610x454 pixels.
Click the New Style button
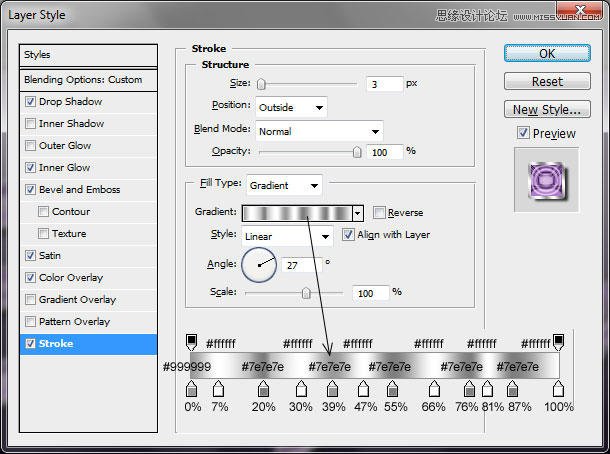click(x=546, y=110)
